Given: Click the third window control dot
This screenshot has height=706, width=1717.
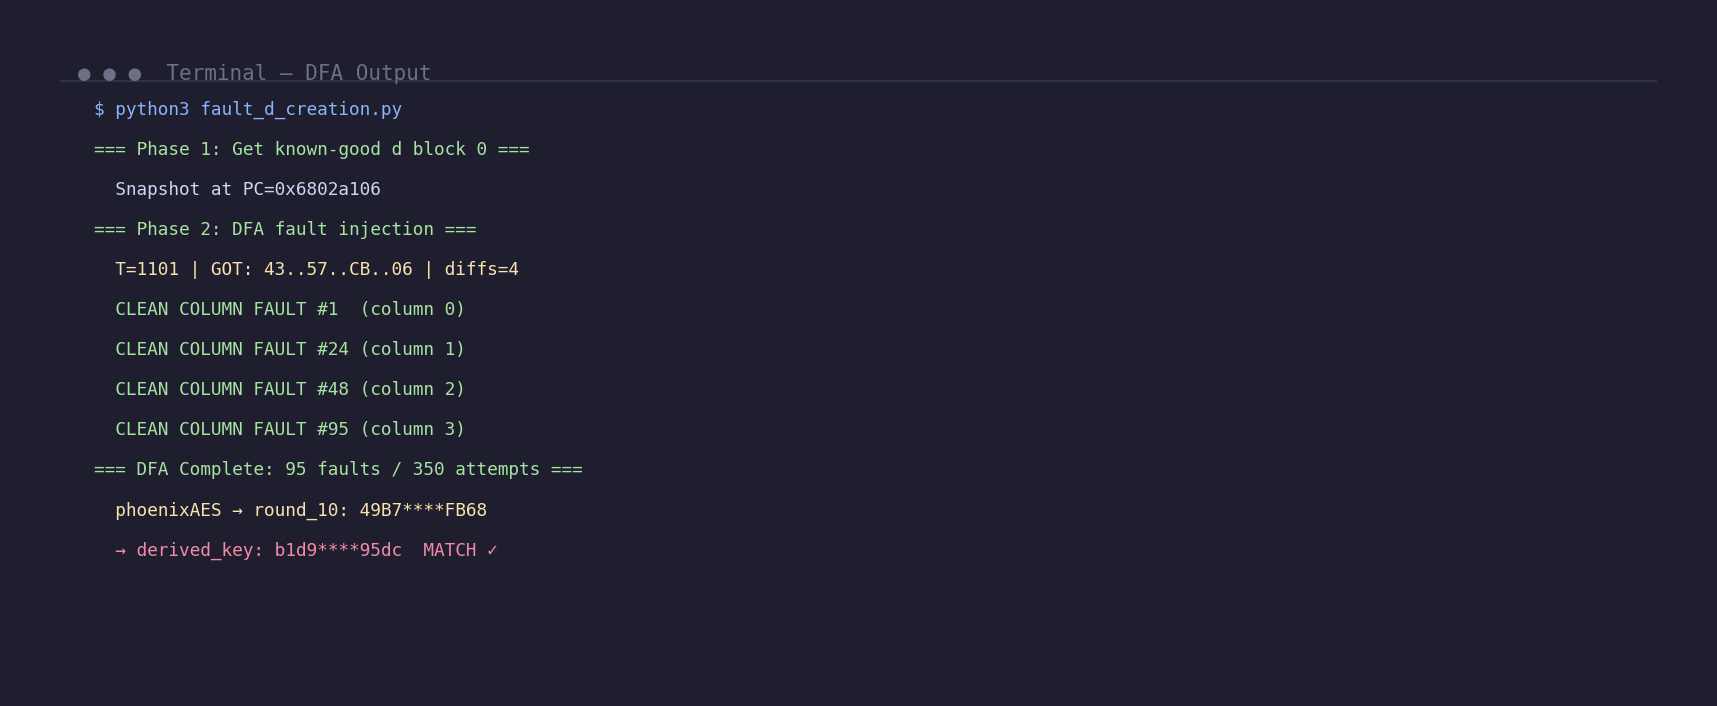Looking at the screenshot, I should pyautogui.click(x=134, y=74).
